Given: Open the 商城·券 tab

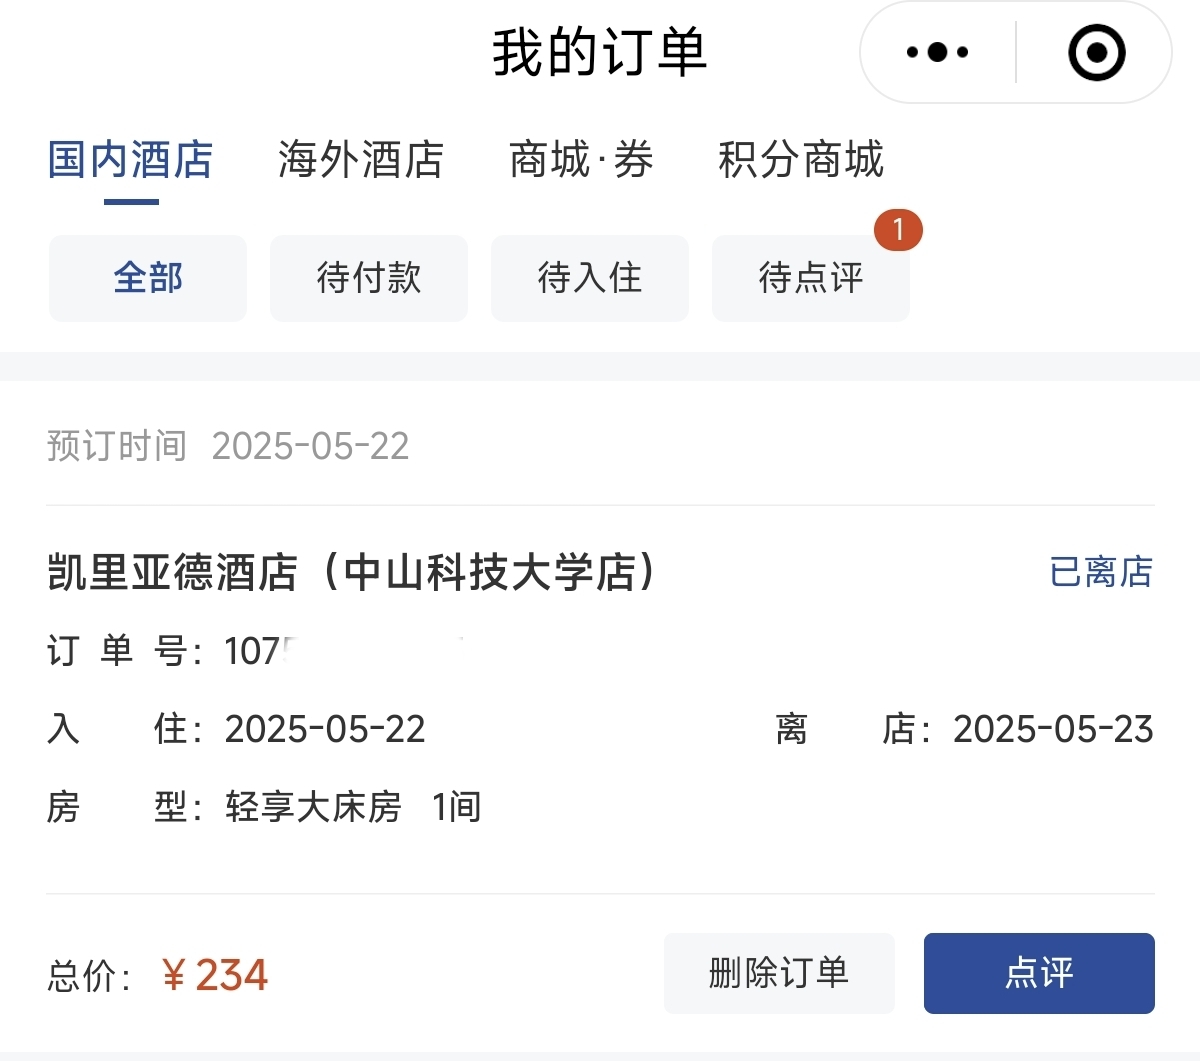Looking at the screenshot, I should pos(581,160).
